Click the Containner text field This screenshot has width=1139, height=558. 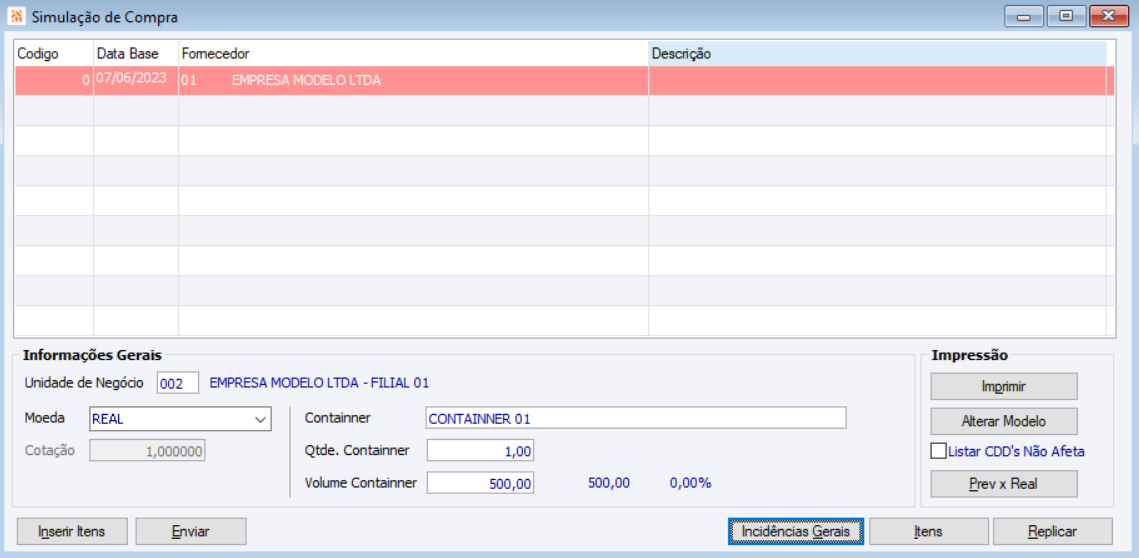pos(636,418)
